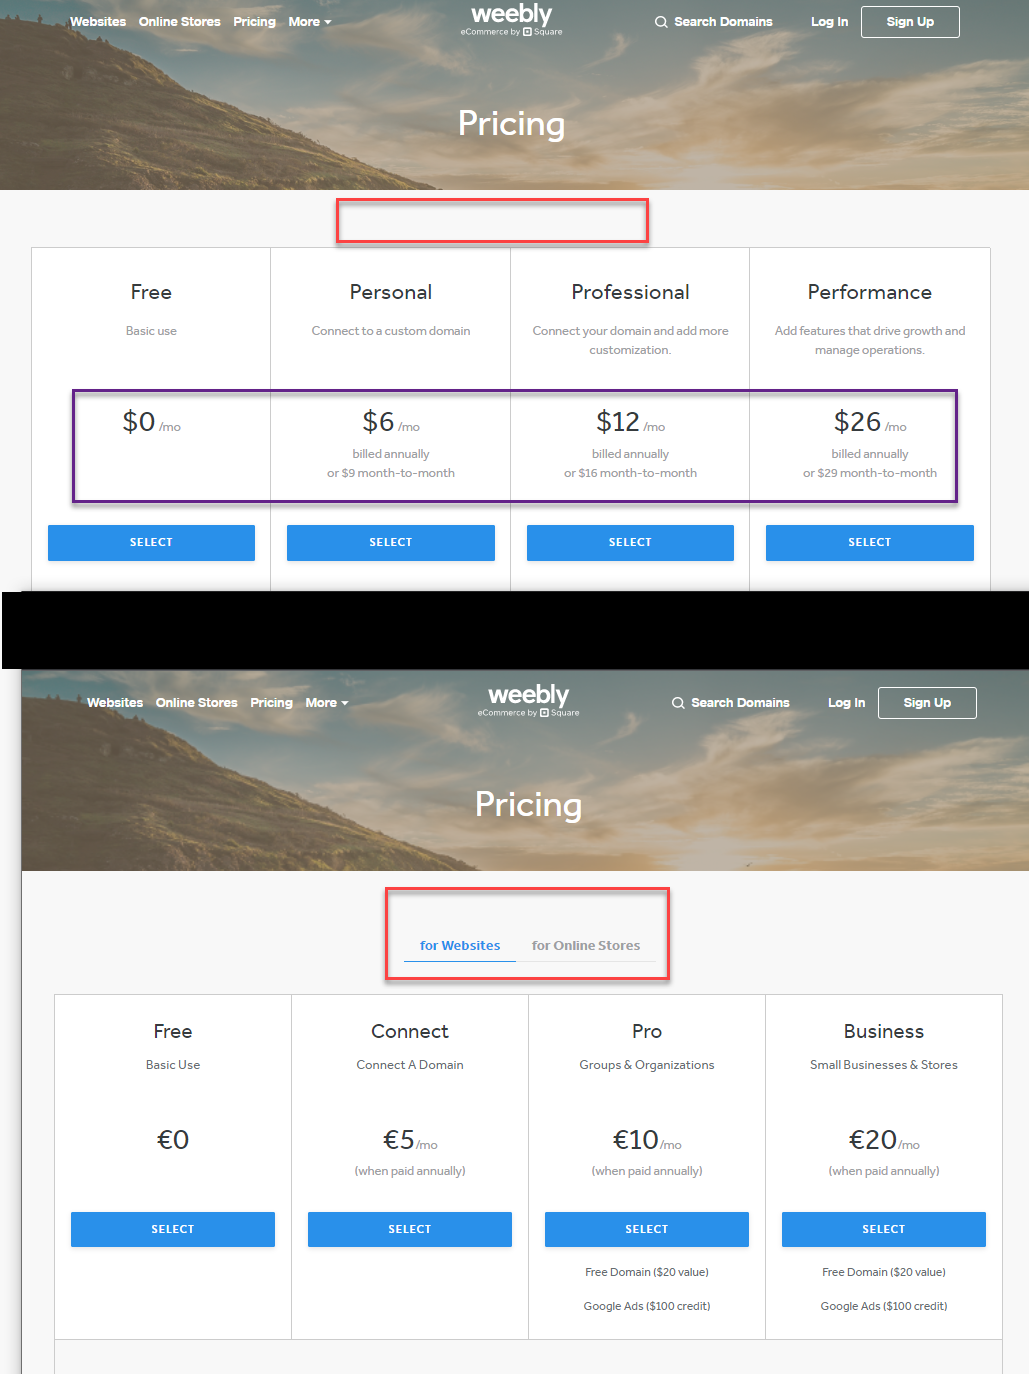Click Sign Up in the lower screenshot
1029x1374 pixels.
[927, 703]
